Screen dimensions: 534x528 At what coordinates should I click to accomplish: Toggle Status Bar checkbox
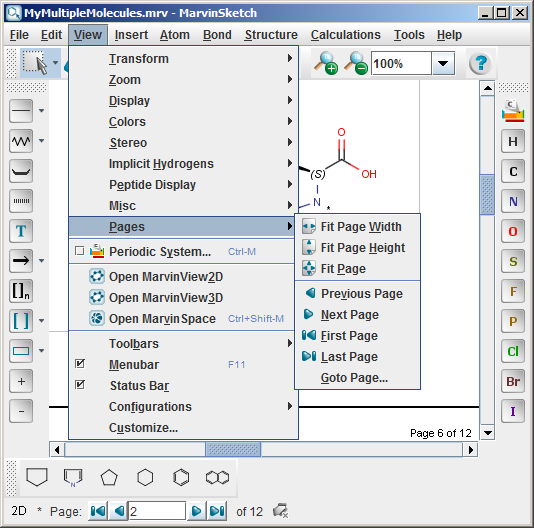79,385
